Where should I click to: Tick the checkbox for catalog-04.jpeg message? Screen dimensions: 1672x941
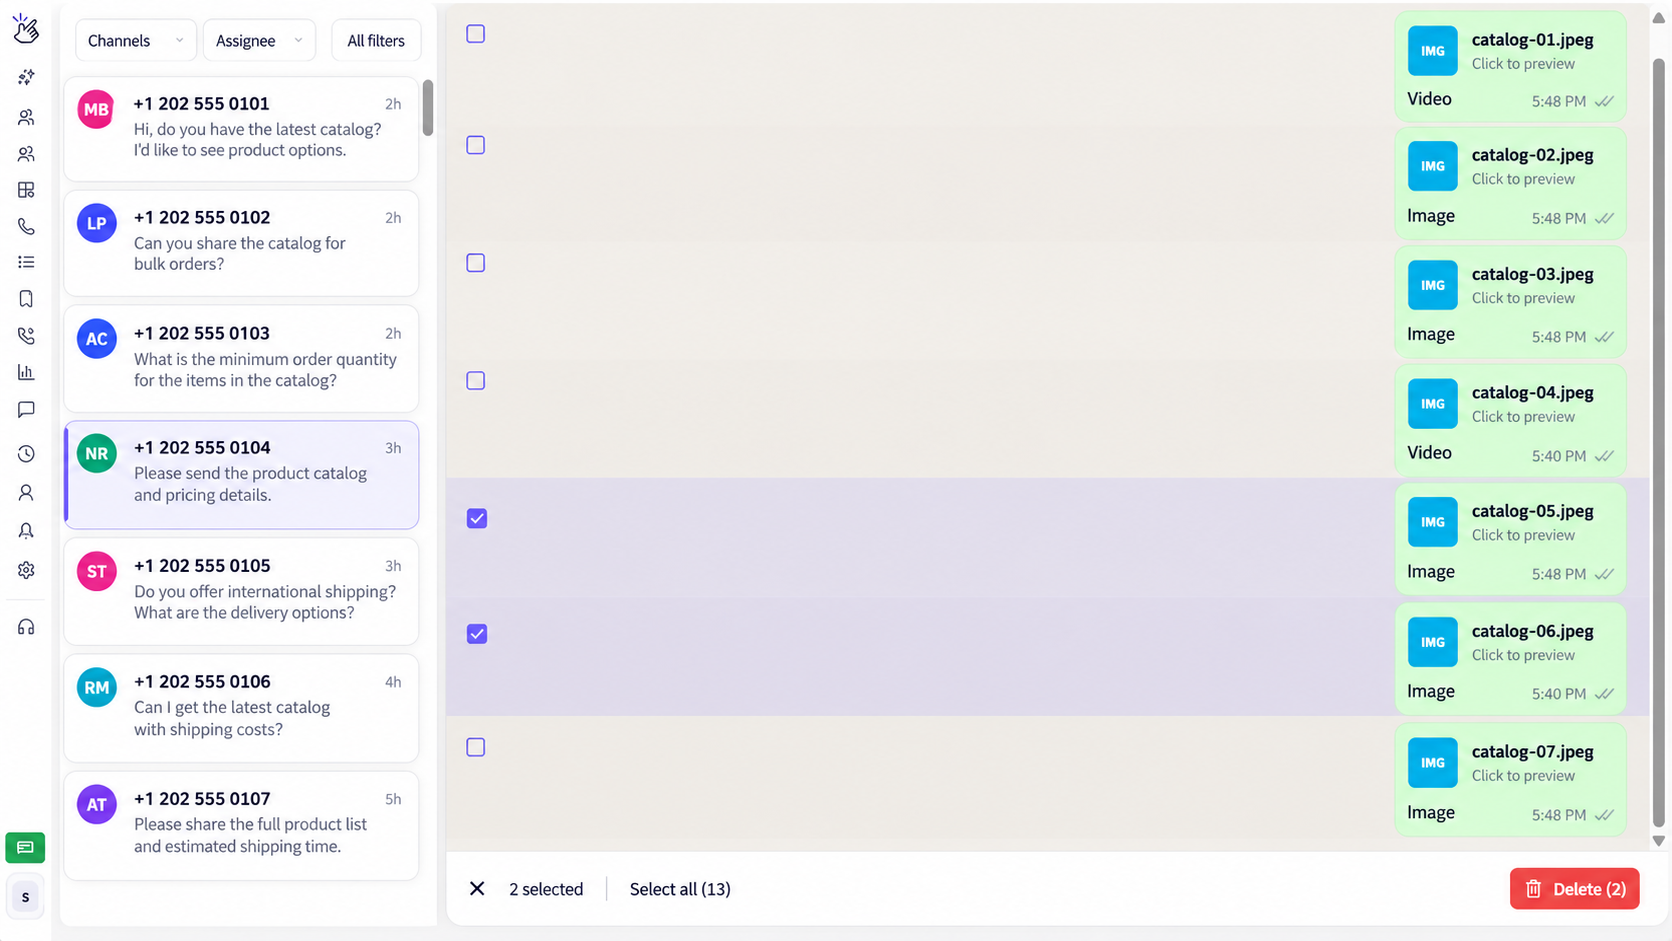pyautogui.click(x=476, y=381)
